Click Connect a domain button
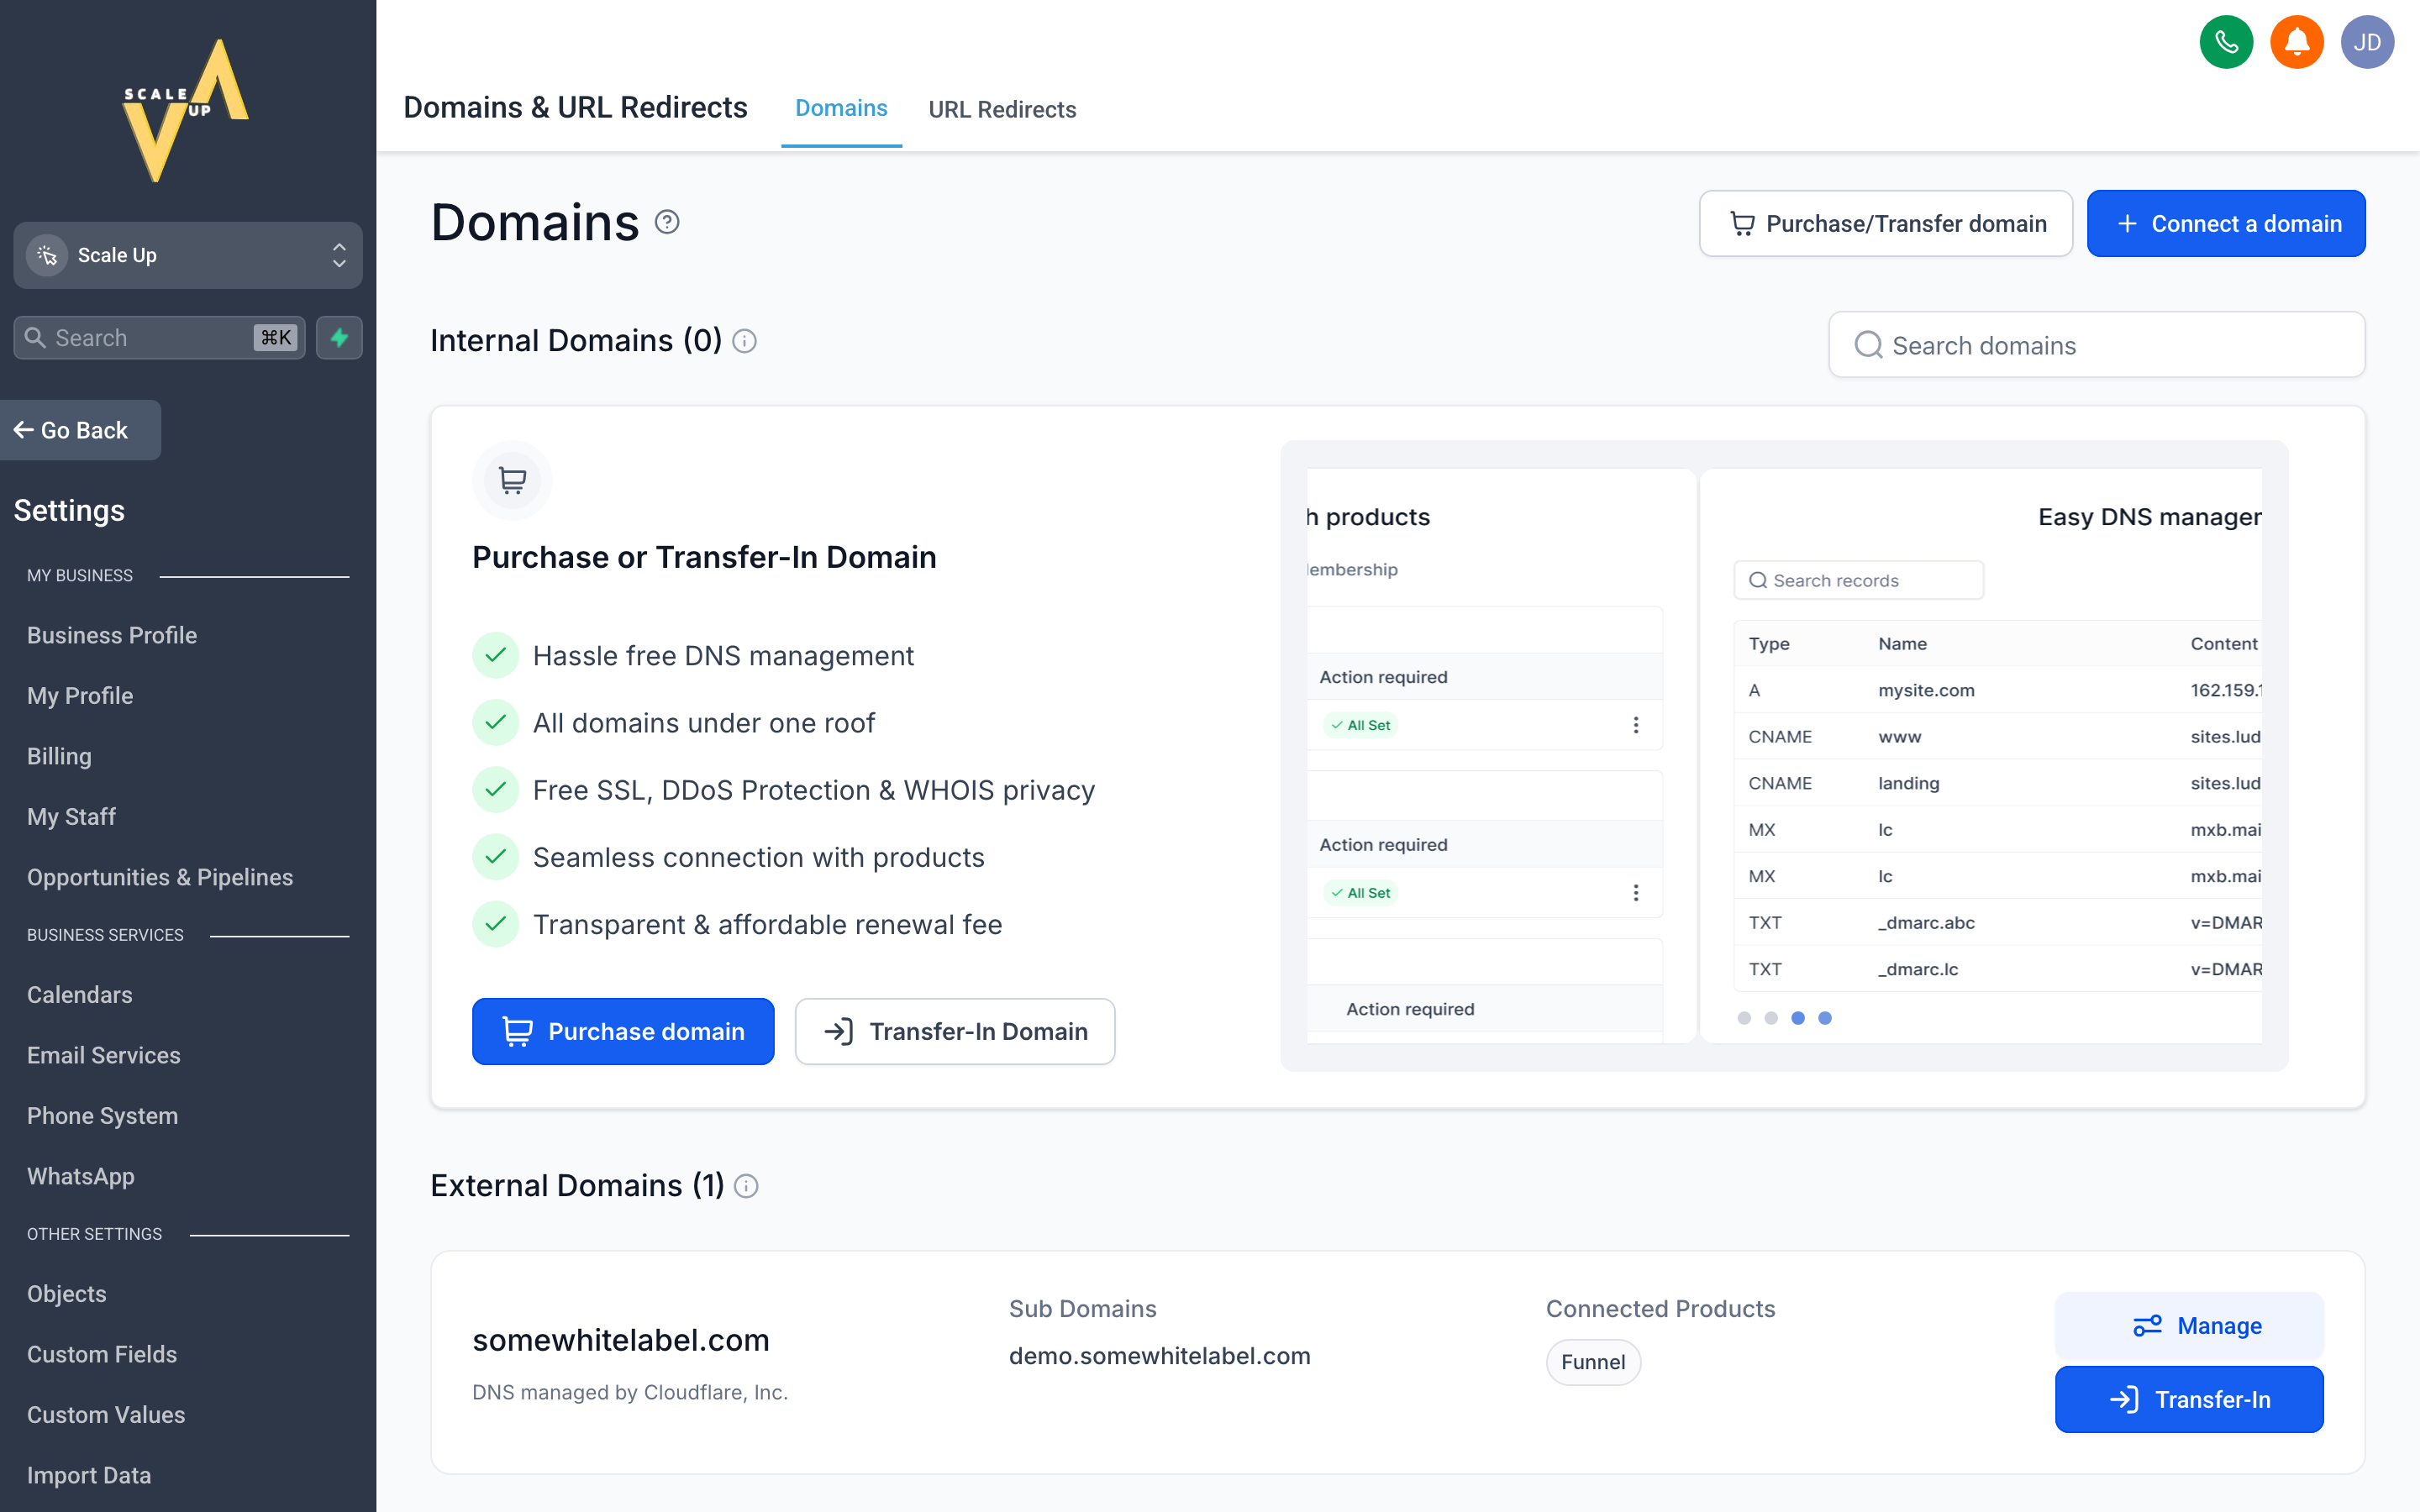The width and height of the screenshot is (2420, 1512). point(2226,223)
